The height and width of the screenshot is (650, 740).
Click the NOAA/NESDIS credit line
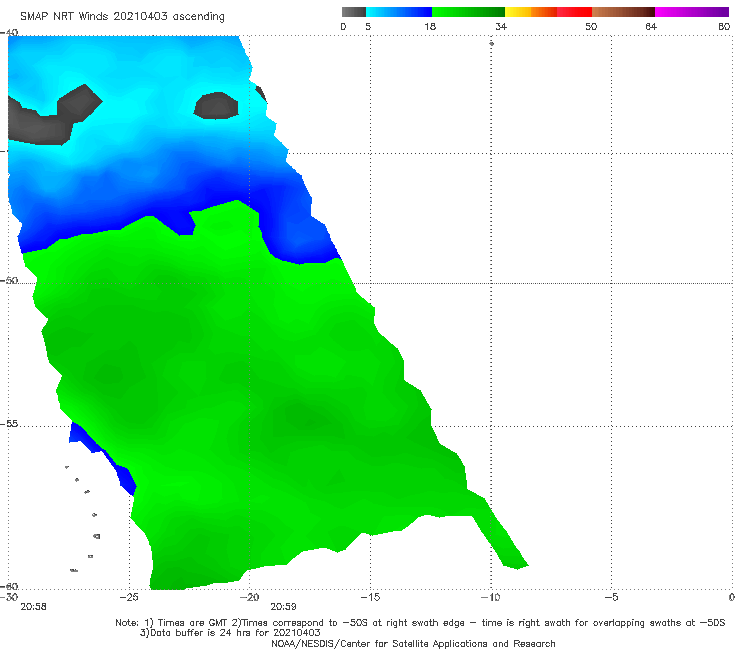tap(413, 644)
